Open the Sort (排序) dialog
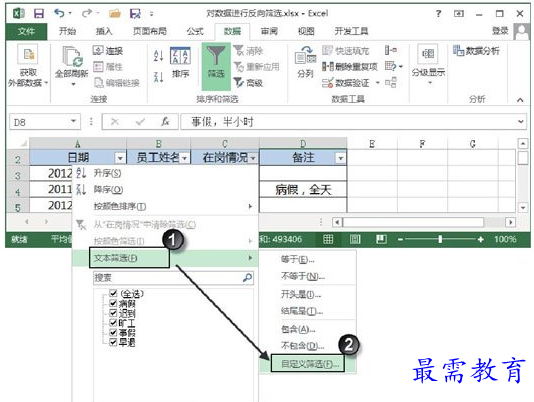This screenshot has width=534, height=402. click(180, 62)
